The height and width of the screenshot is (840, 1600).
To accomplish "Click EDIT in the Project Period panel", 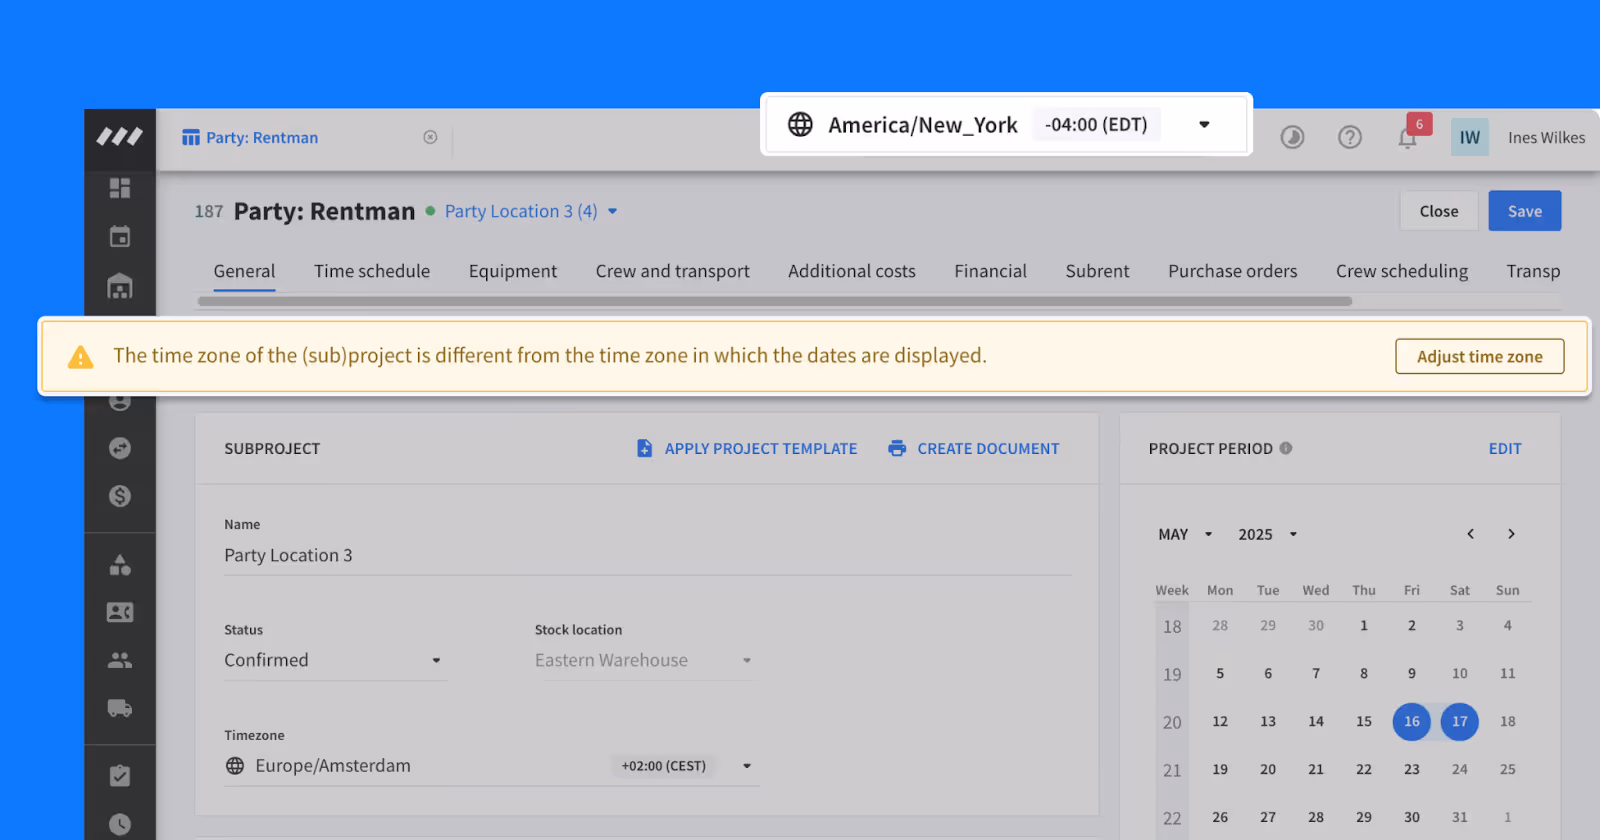I will (1505, 448).
